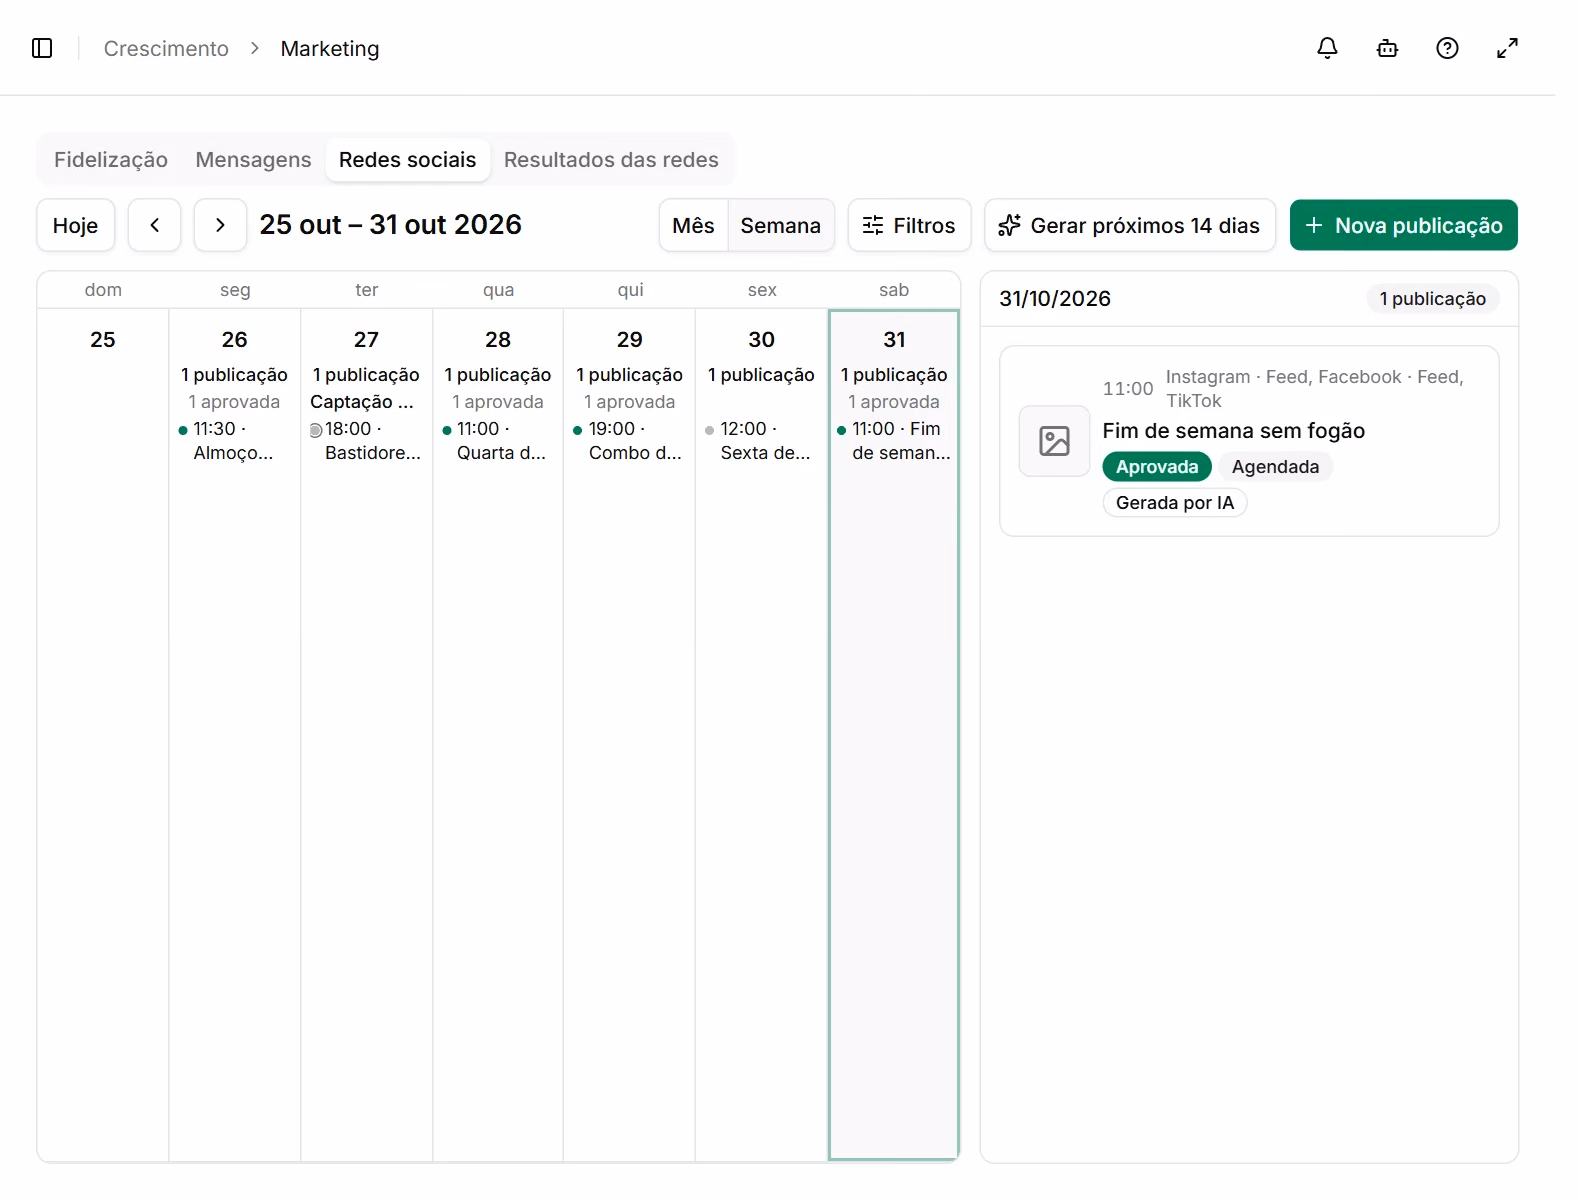The height and width of the screenshot is (1200, 1578).
Task: Select day 26 in the calendar
Action: point(235,734)
